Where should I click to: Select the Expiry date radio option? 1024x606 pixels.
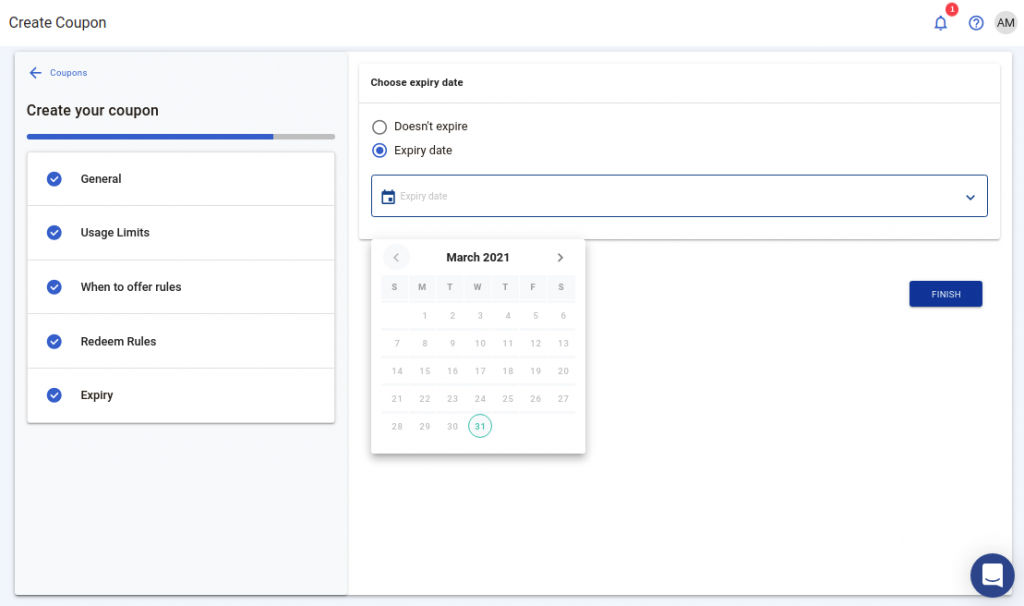click(x=379, y=150)
